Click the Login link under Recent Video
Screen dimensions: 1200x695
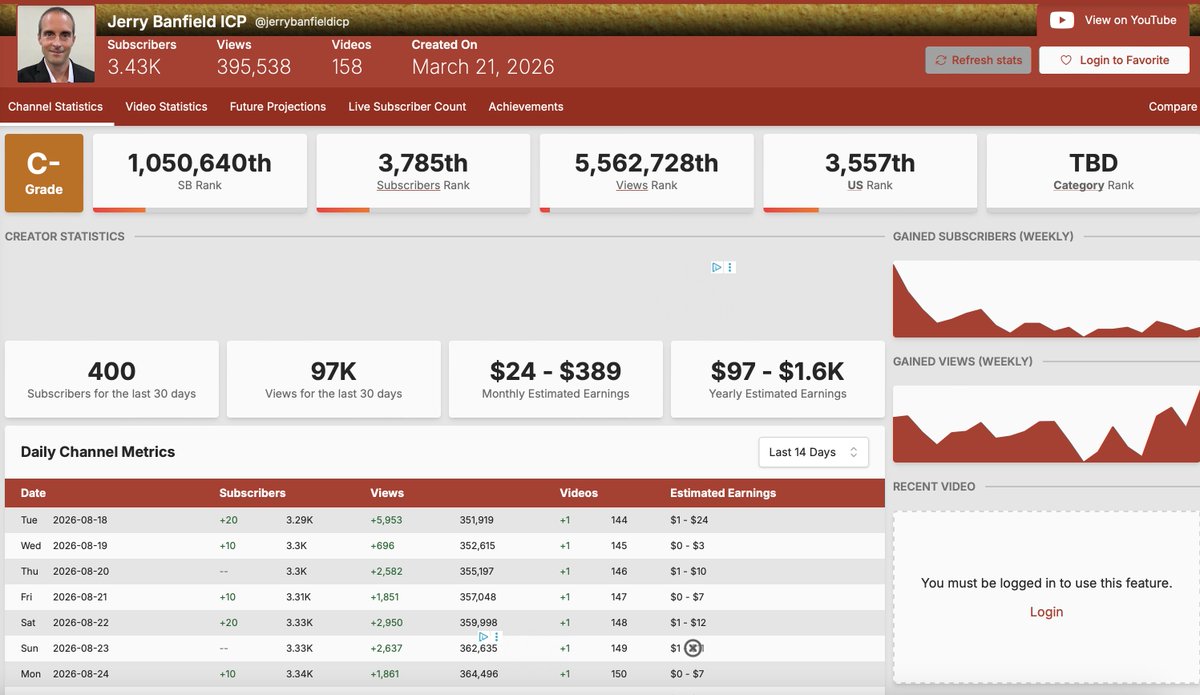pyautogui.click(x=1046, y=612)
